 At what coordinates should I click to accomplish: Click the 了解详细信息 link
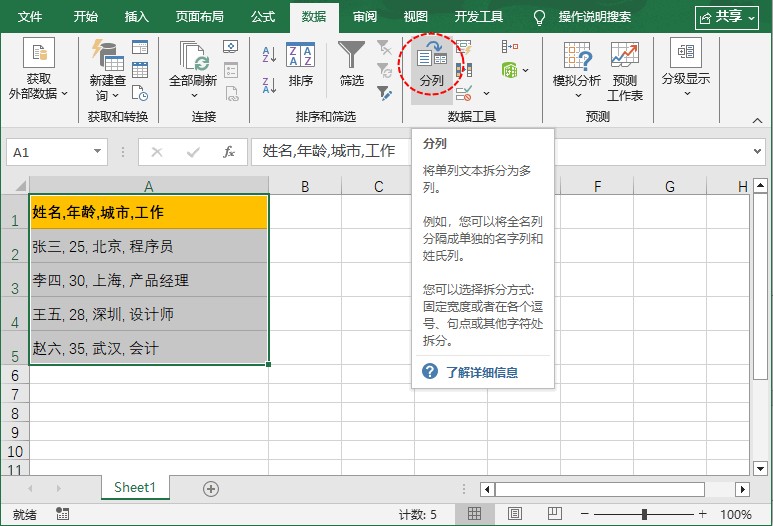482,372
